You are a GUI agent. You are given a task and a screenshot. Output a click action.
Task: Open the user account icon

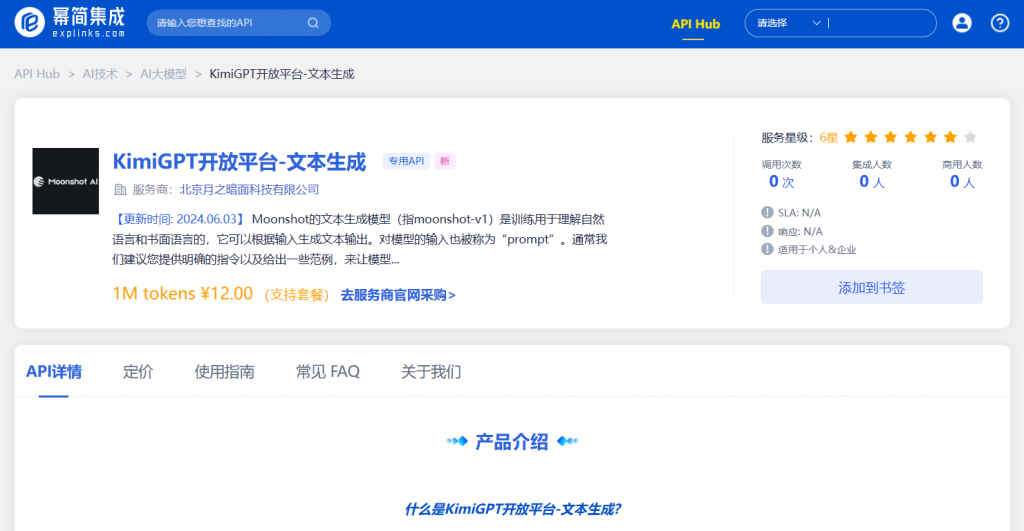click(x=961, y=23)
